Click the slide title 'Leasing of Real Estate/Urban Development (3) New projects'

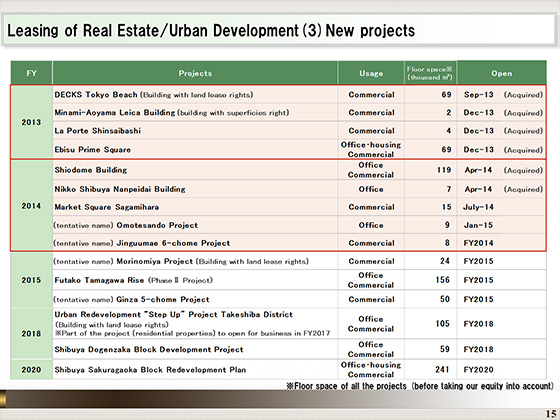tap(211, 31)
